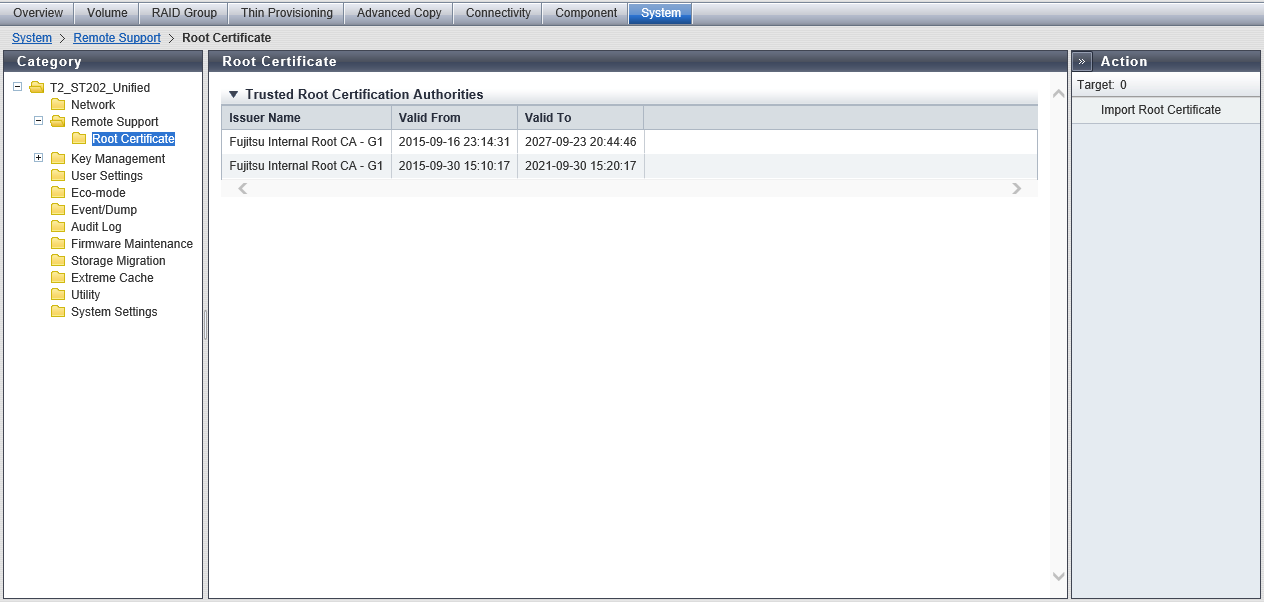1264x602 pixels.
Task: Collapse the Action panel with double-arrow icon
Action: pos(1083,62)
